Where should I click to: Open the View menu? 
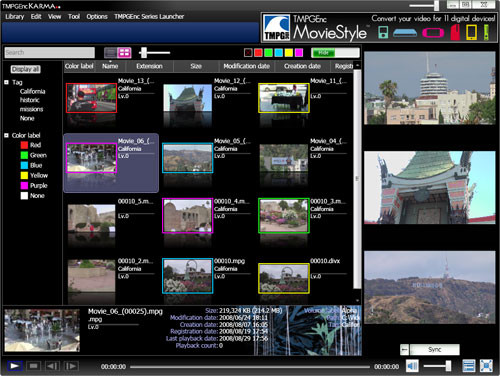point(54,16)
